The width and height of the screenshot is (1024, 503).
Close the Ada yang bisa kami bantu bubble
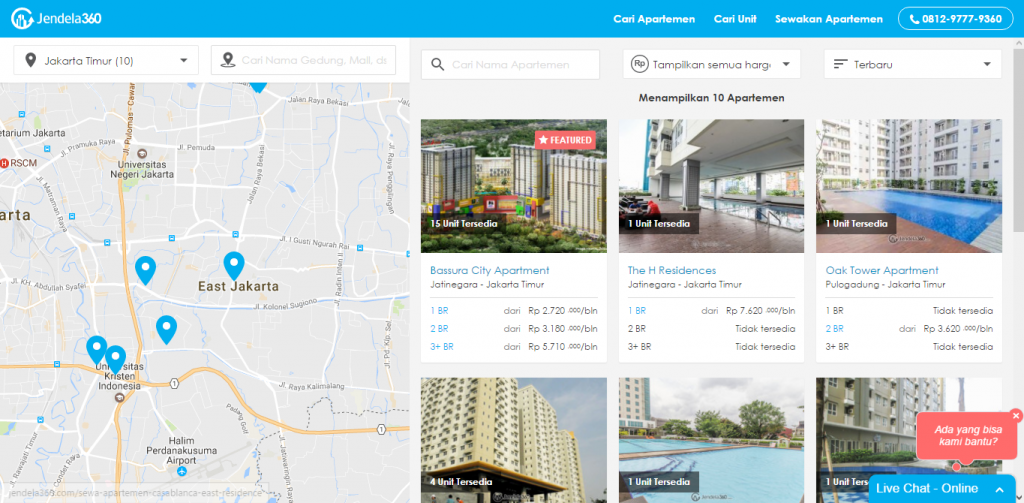1016,415
